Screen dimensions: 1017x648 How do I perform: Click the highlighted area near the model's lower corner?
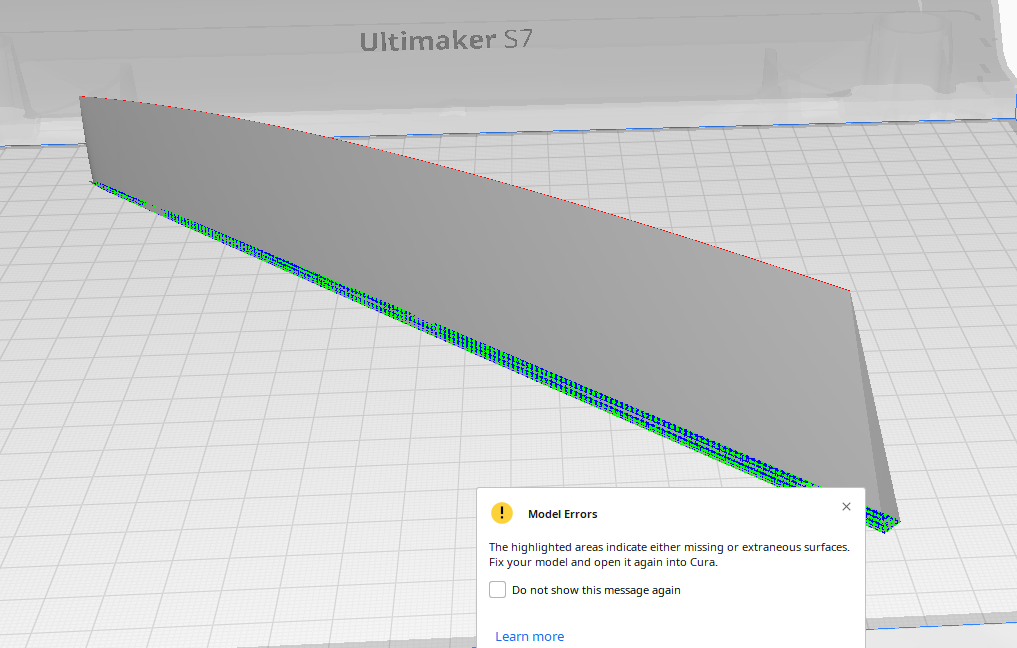point(880,520)
